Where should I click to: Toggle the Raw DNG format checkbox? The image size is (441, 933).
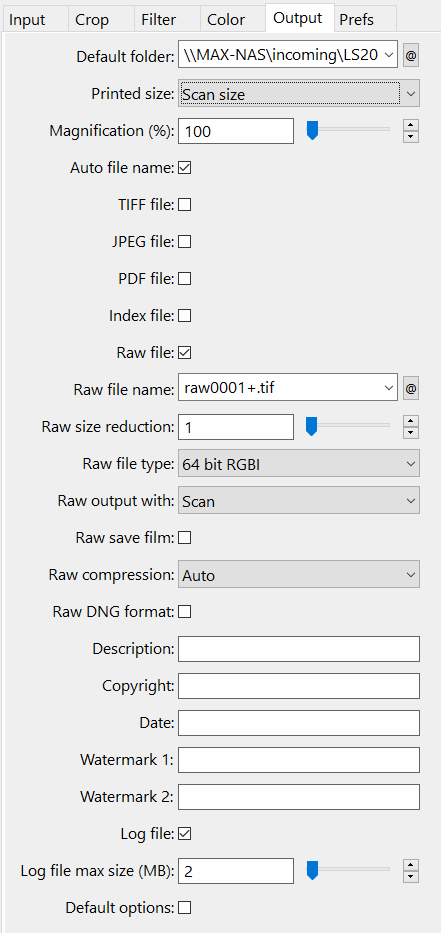(184, 612)
